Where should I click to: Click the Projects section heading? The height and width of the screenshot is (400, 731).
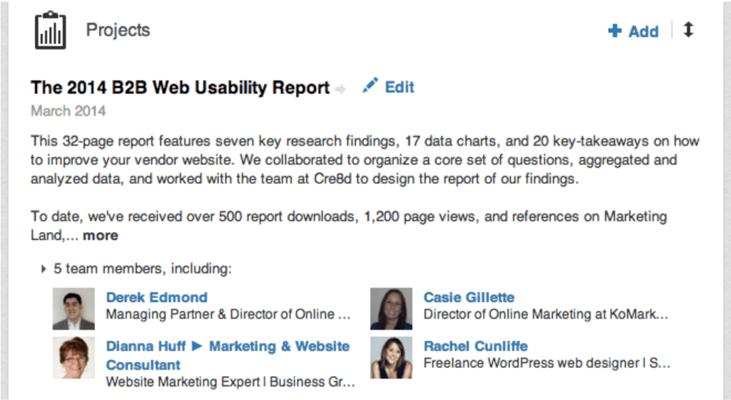pos(118,30)
